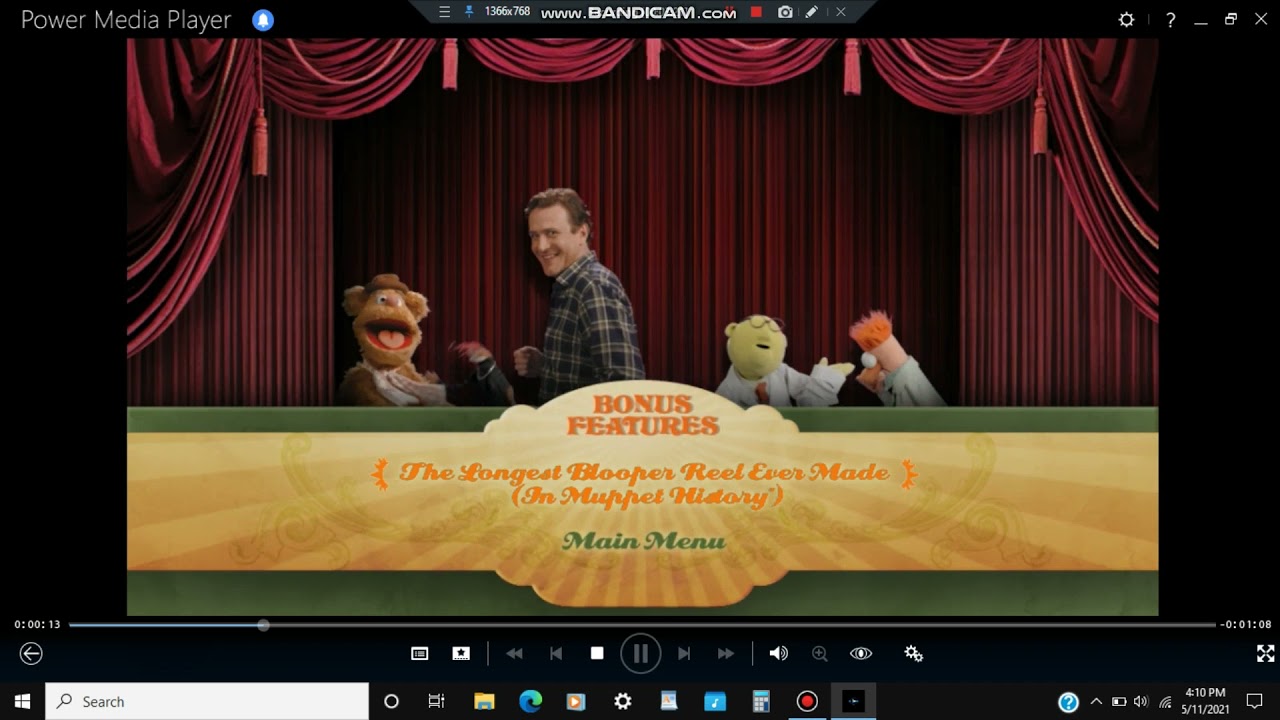
Task: Open Cortana circle on the taskbar
Action: pos(391,701)
